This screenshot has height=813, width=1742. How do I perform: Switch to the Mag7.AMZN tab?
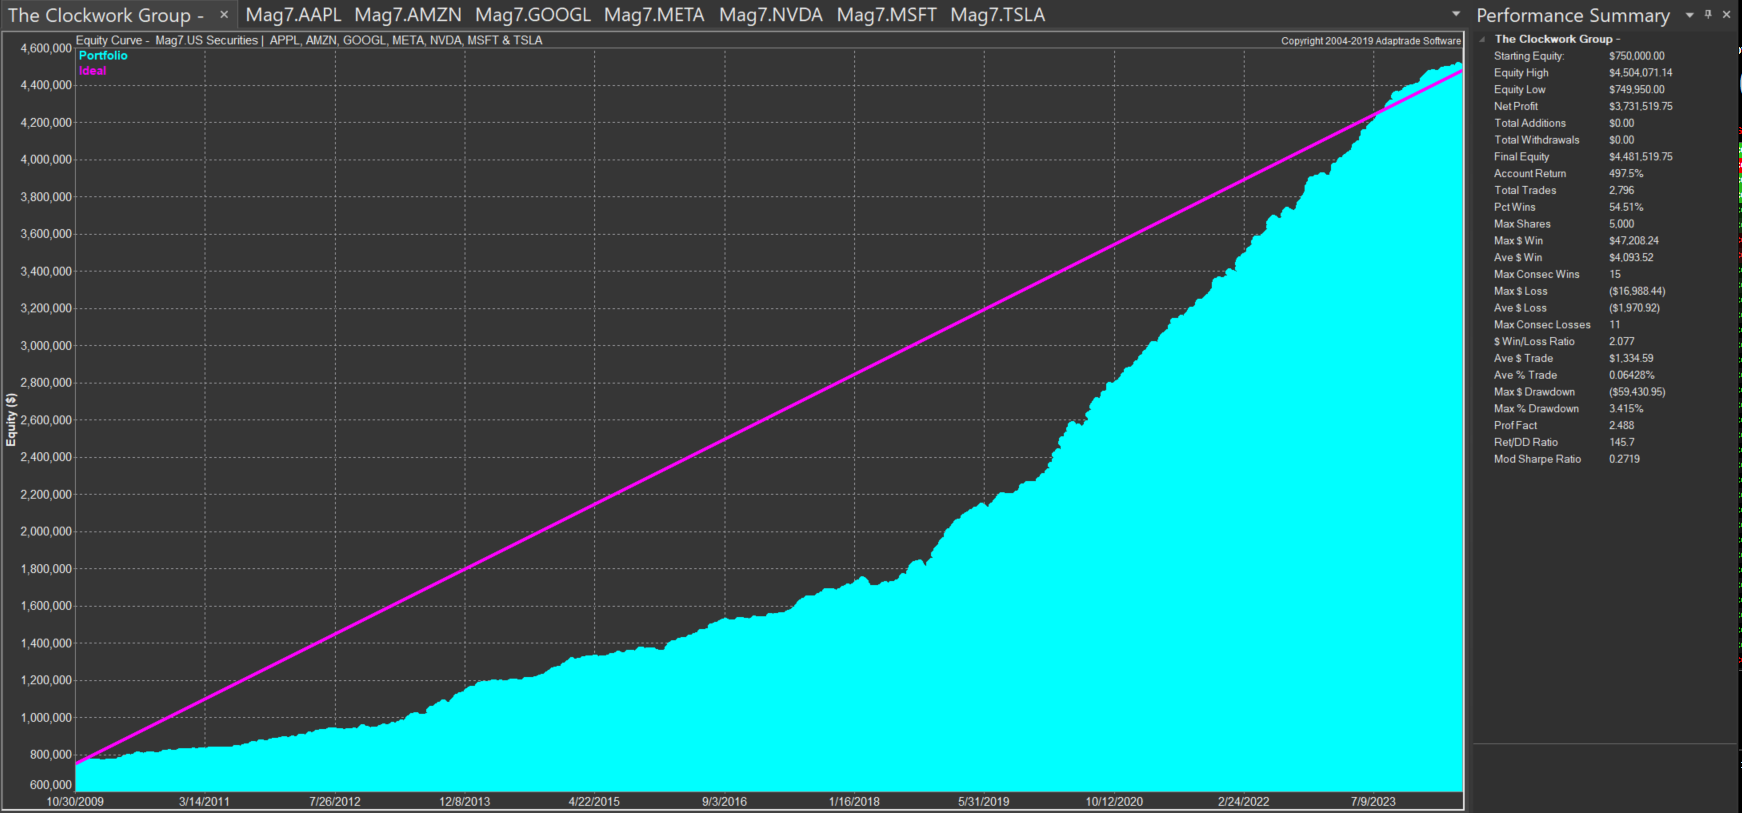coord(408,15)
